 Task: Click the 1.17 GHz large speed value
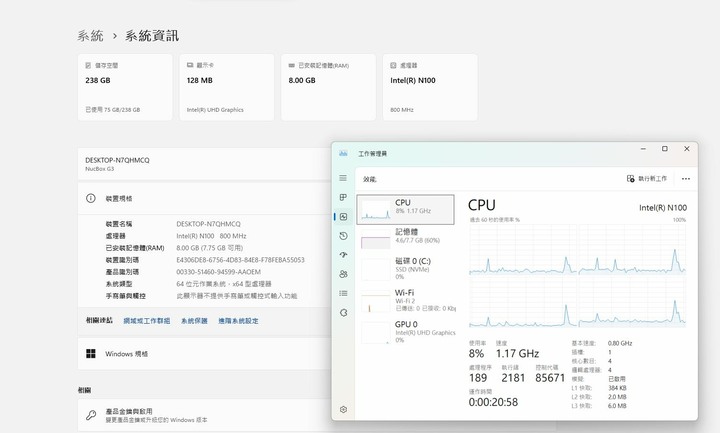click(x=517, y=354)
